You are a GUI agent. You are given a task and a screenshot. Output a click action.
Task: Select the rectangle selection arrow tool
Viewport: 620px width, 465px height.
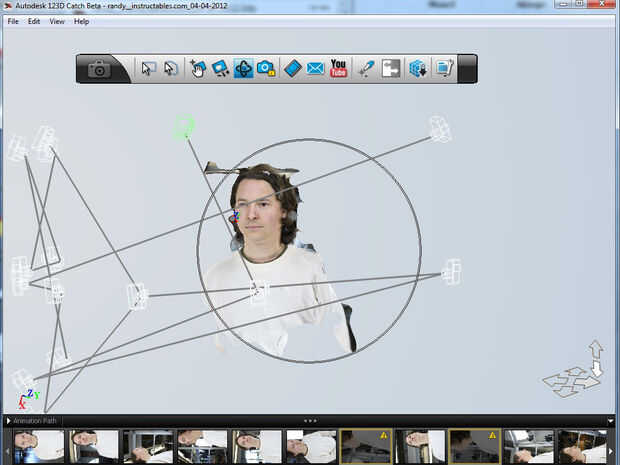pos(148,68)
